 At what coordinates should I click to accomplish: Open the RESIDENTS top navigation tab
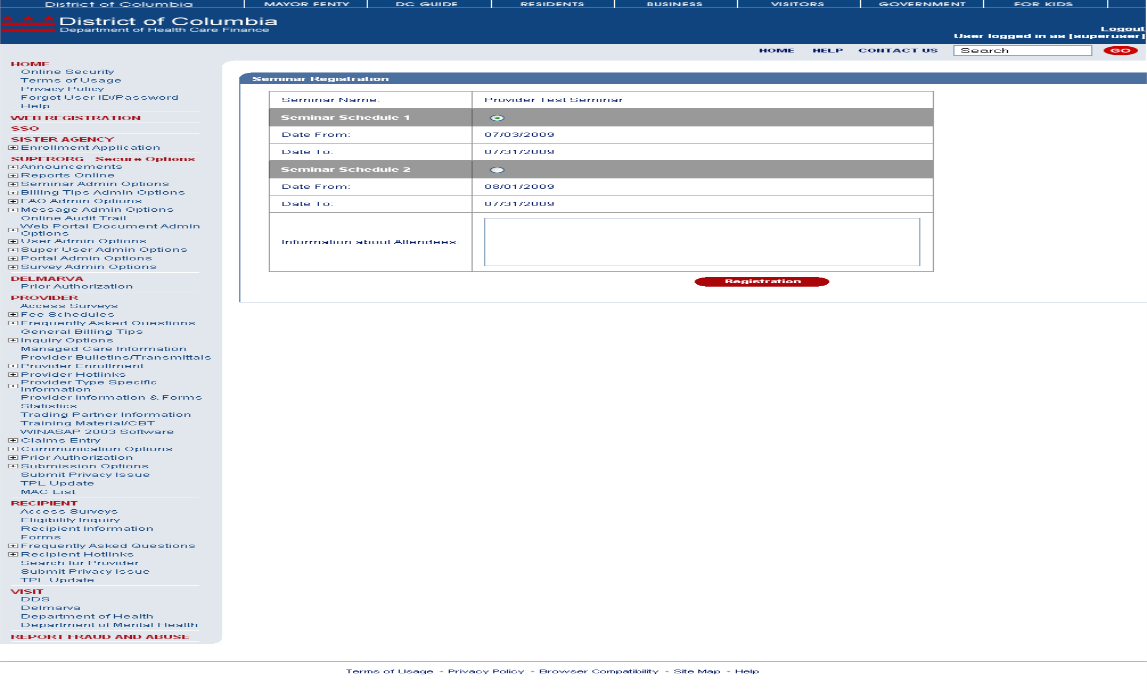pos(552,4)
